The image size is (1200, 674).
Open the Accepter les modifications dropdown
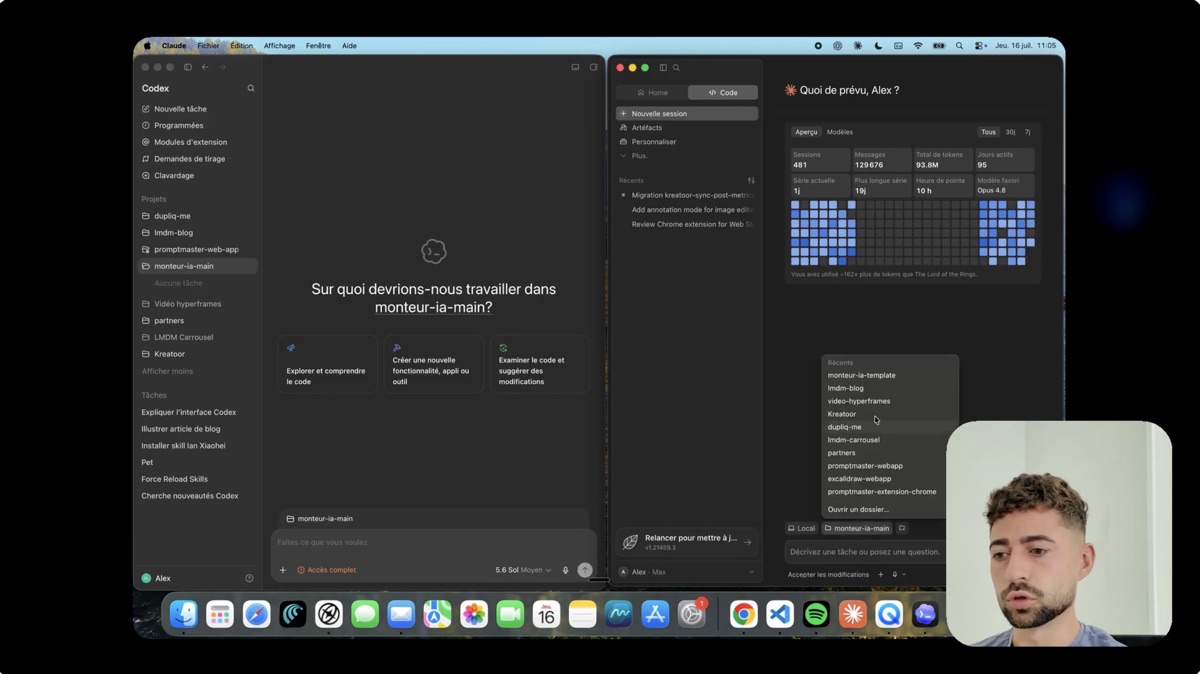829,575
